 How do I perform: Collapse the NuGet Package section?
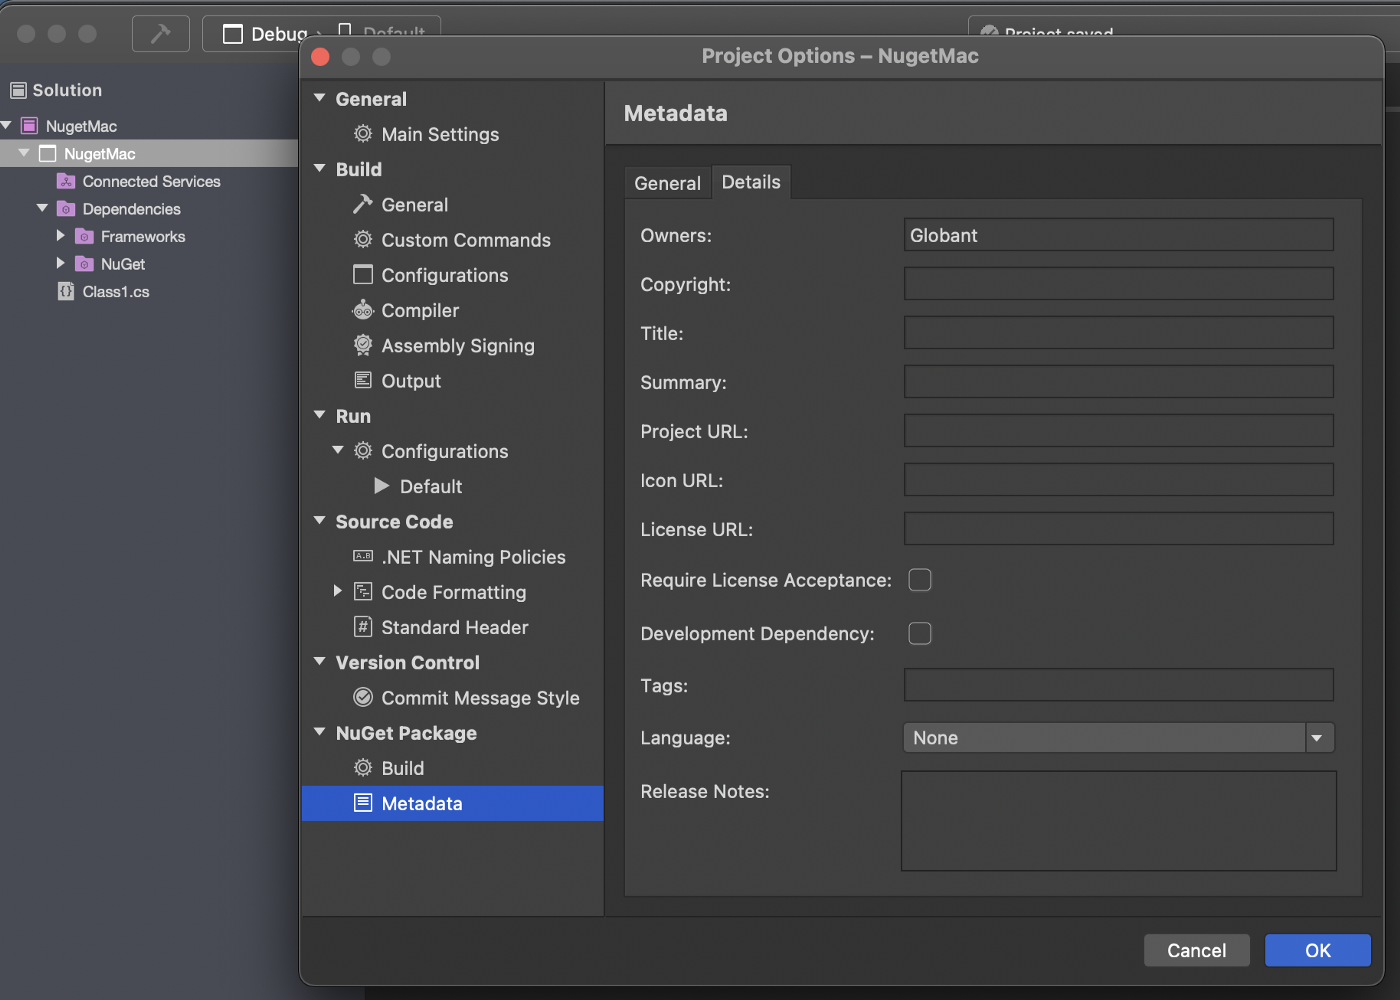tap(320, 732)
